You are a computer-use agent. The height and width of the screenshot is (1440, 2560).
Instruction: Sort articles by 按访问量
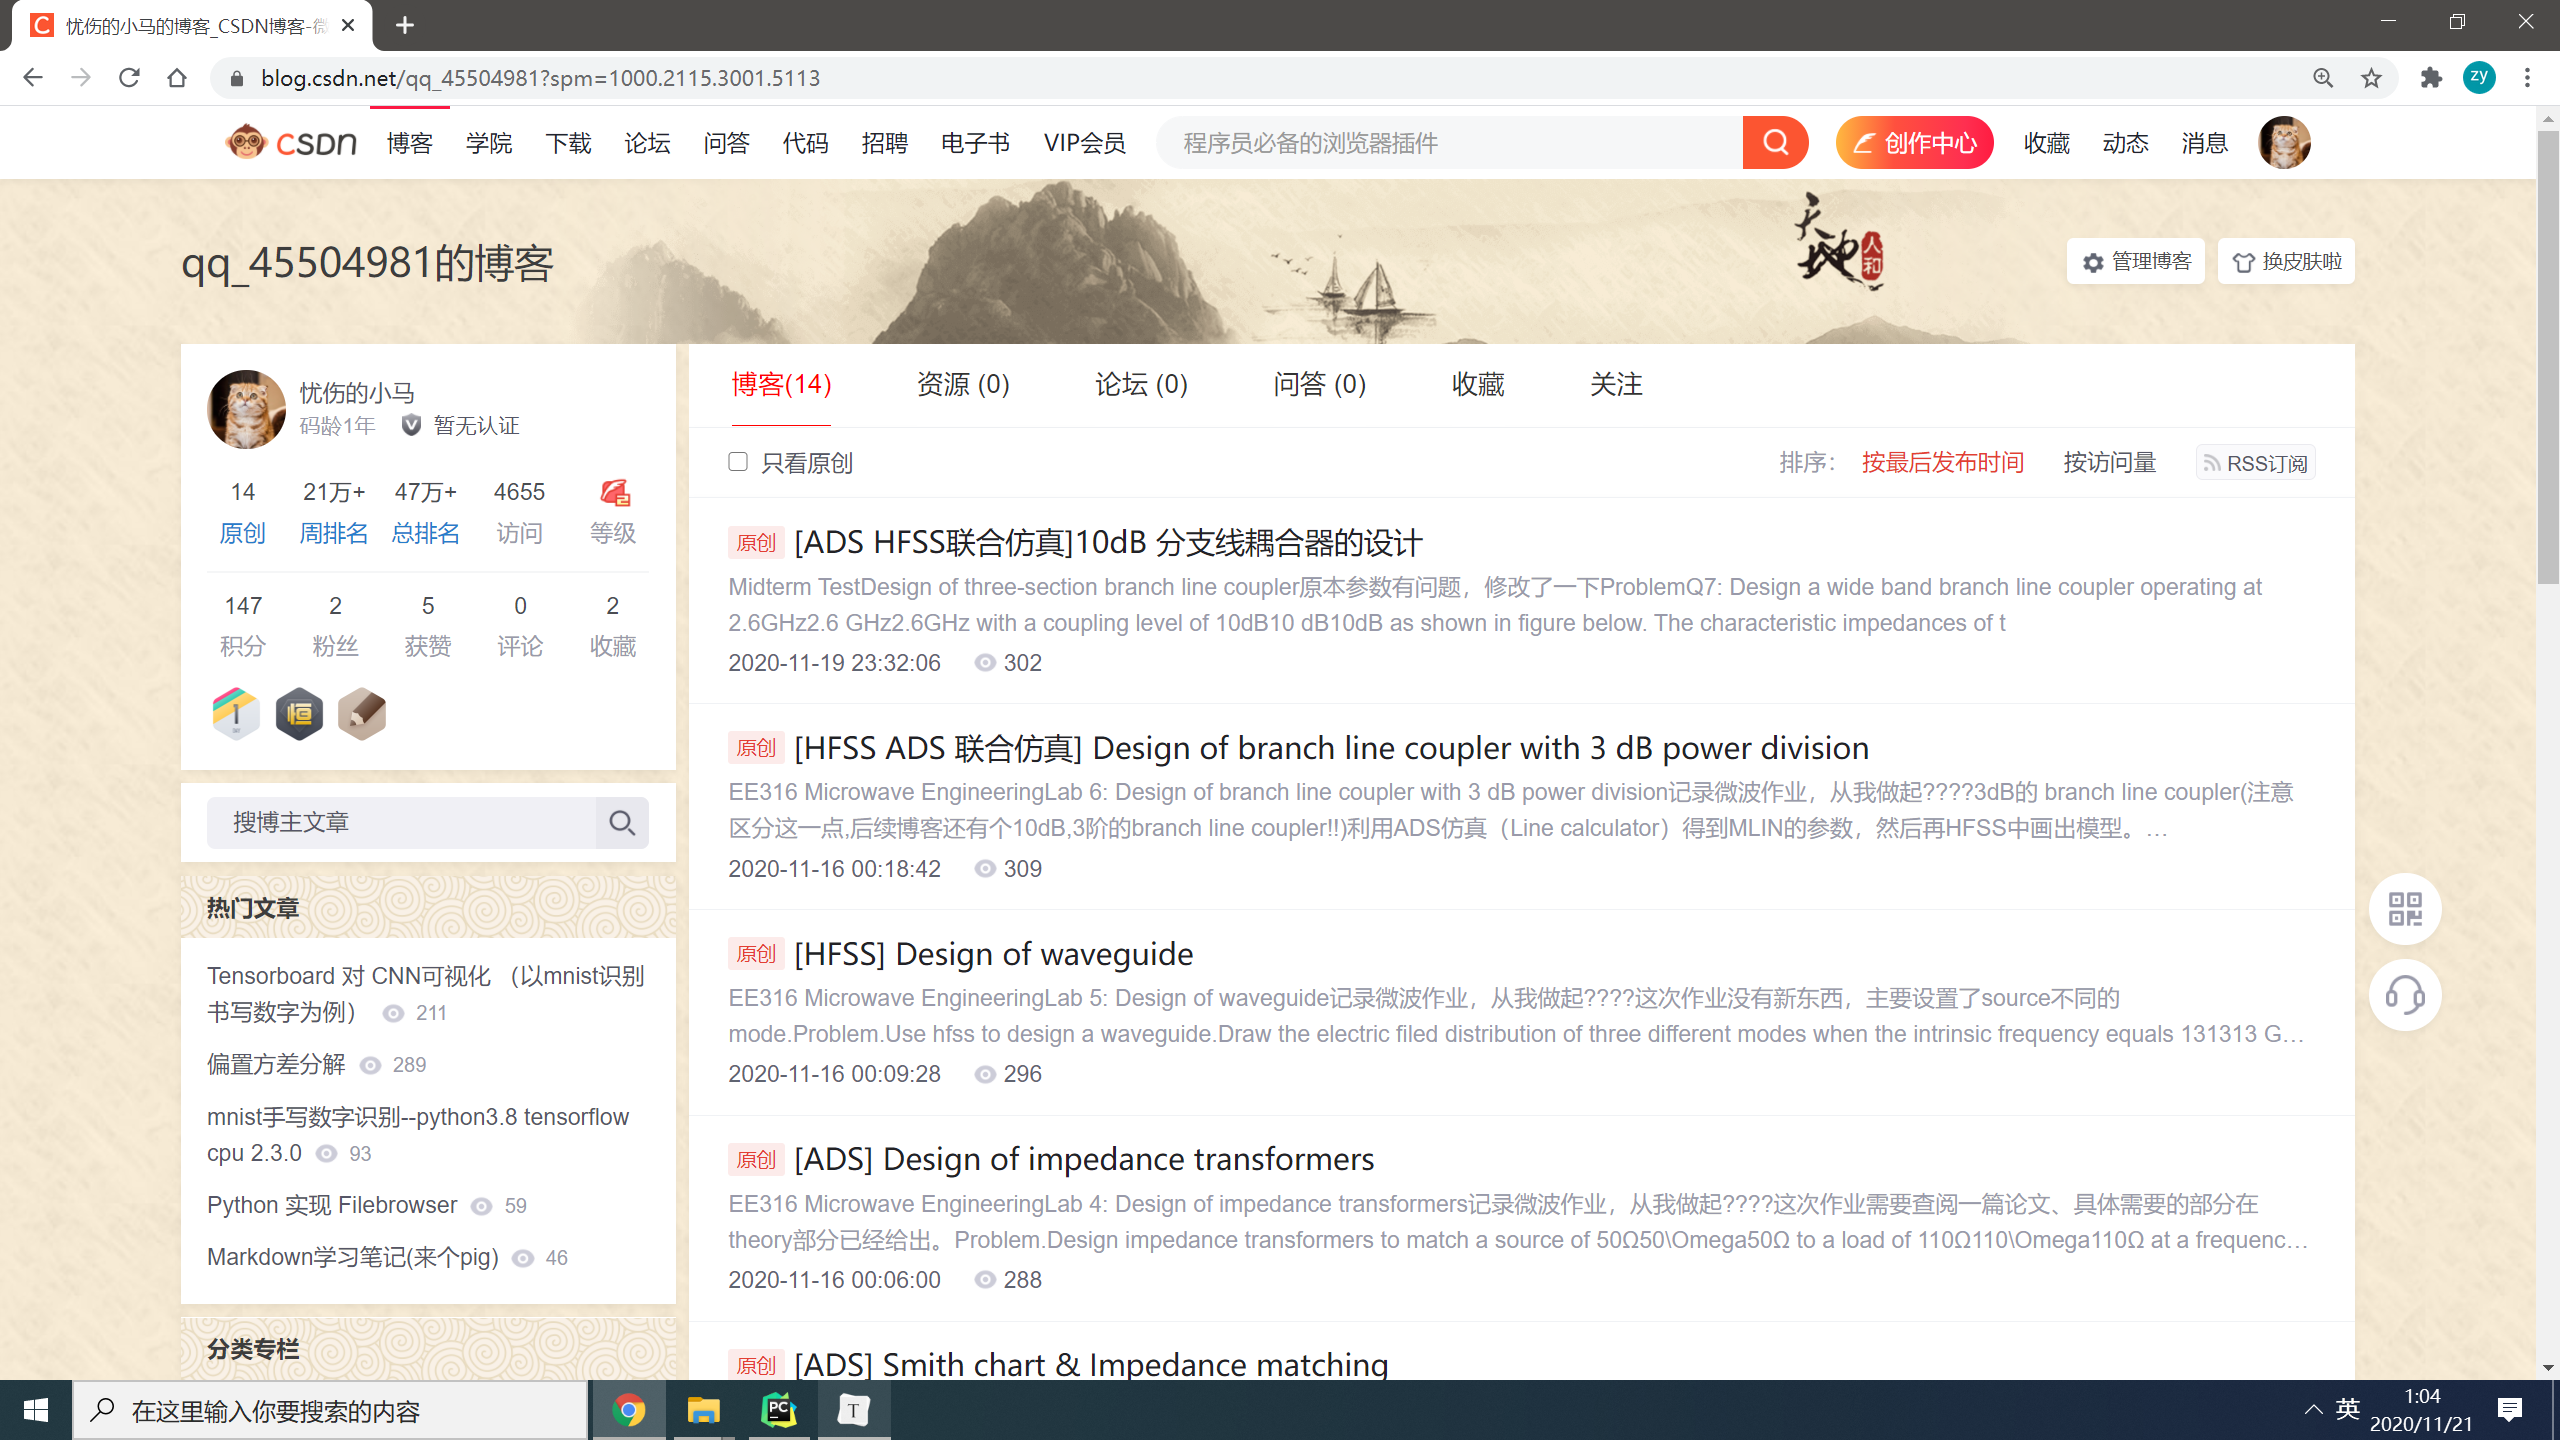pyautogui.click(x=2110, y=462)
